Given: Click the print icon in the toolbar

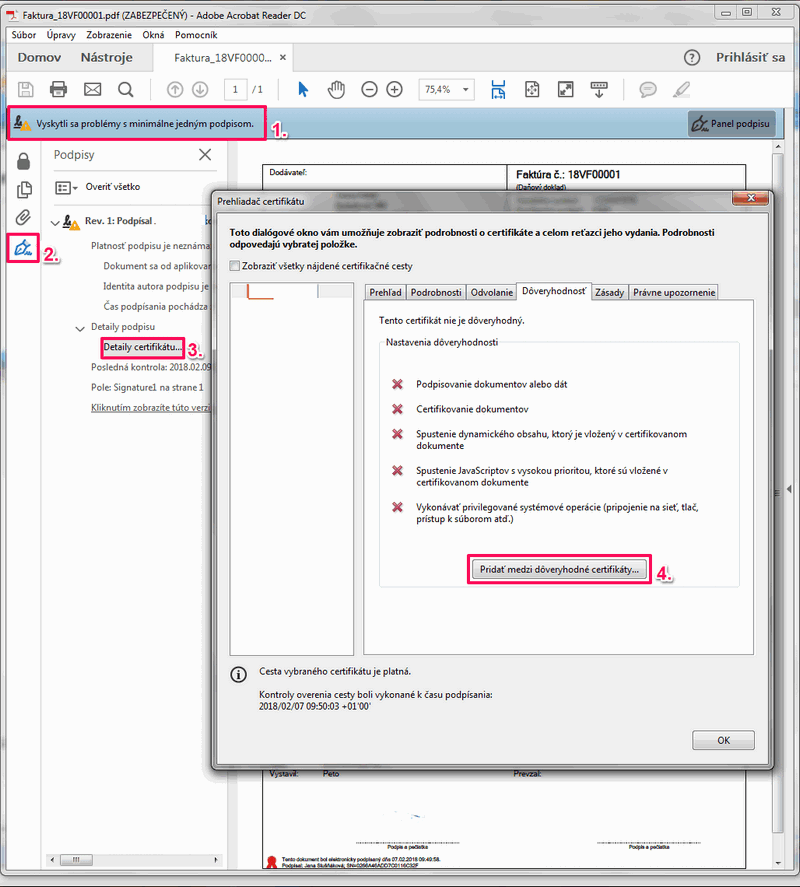Looking at the screenshot, I should [58, 89].
